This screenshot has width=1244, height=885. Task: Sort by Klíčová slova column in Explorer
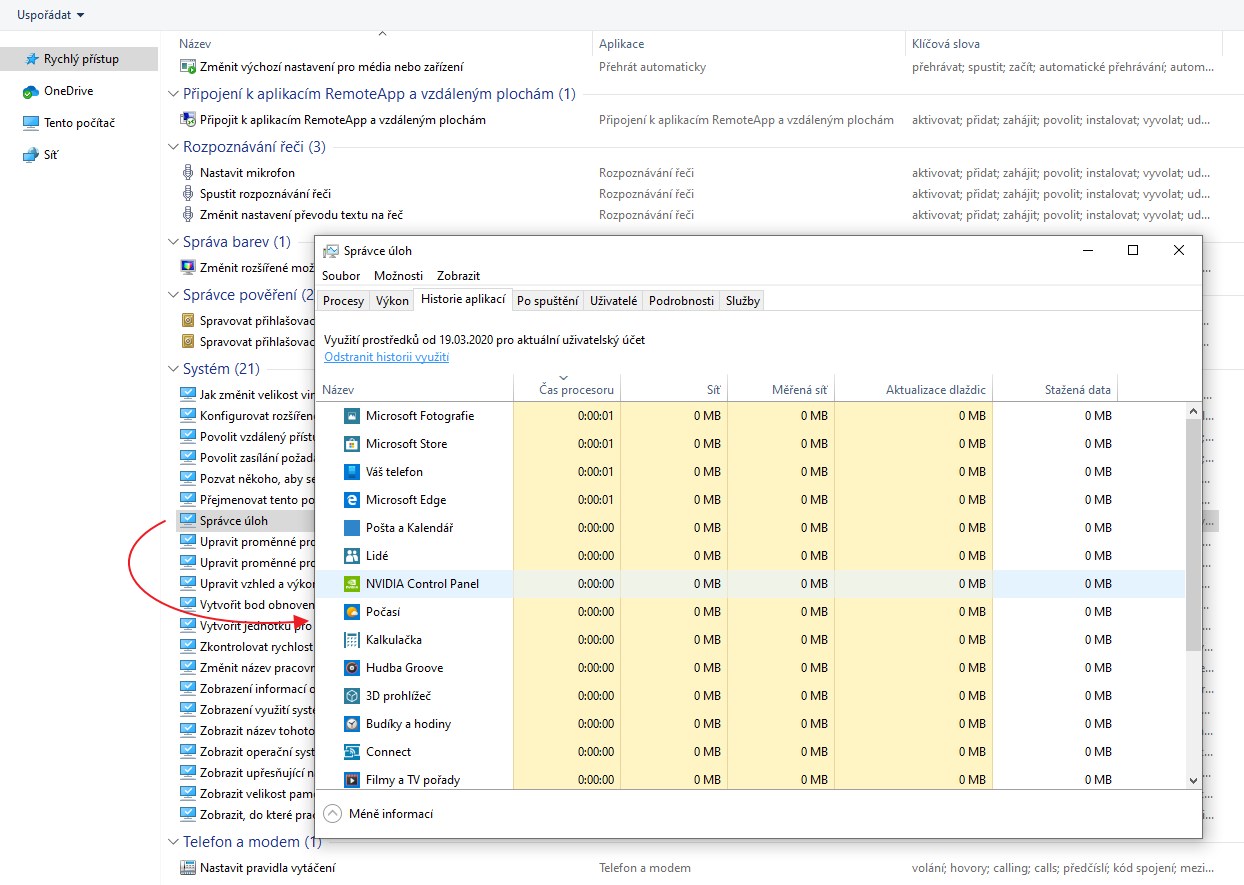pyautogui.click(x=1063, y=44)
